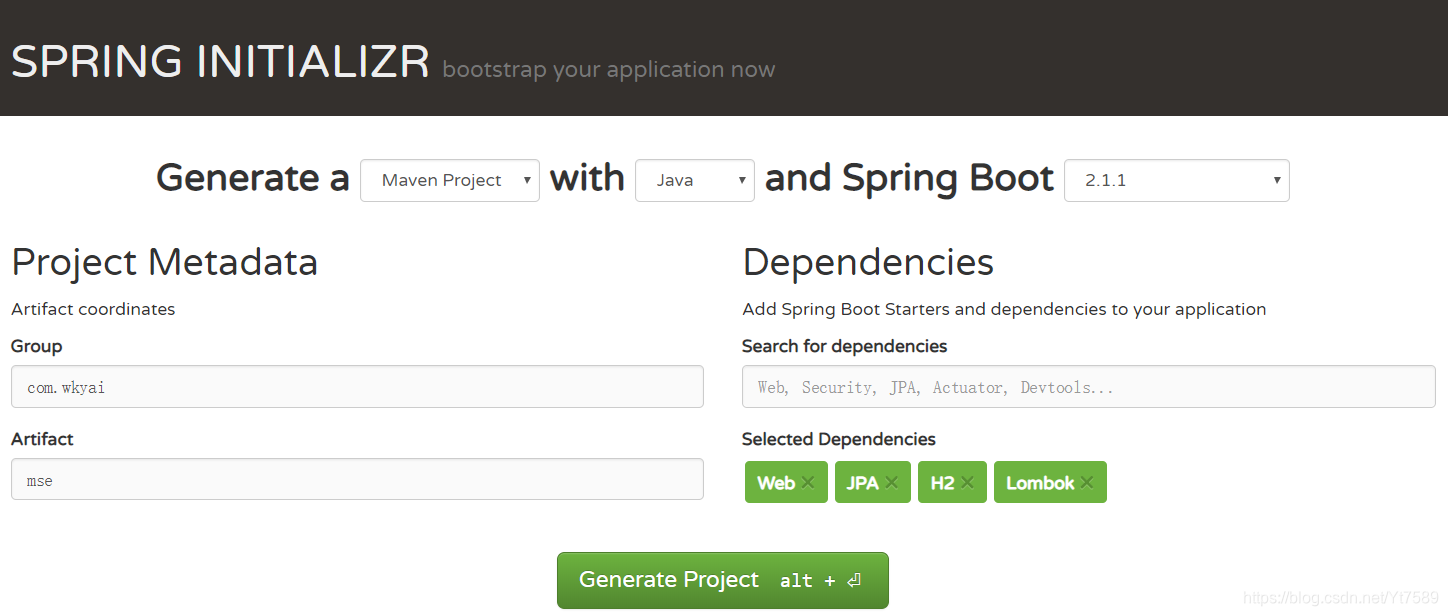Click the Dependencies heading
The height and width of the screenshot is (616, 1448).
click(x=868, y=262)
